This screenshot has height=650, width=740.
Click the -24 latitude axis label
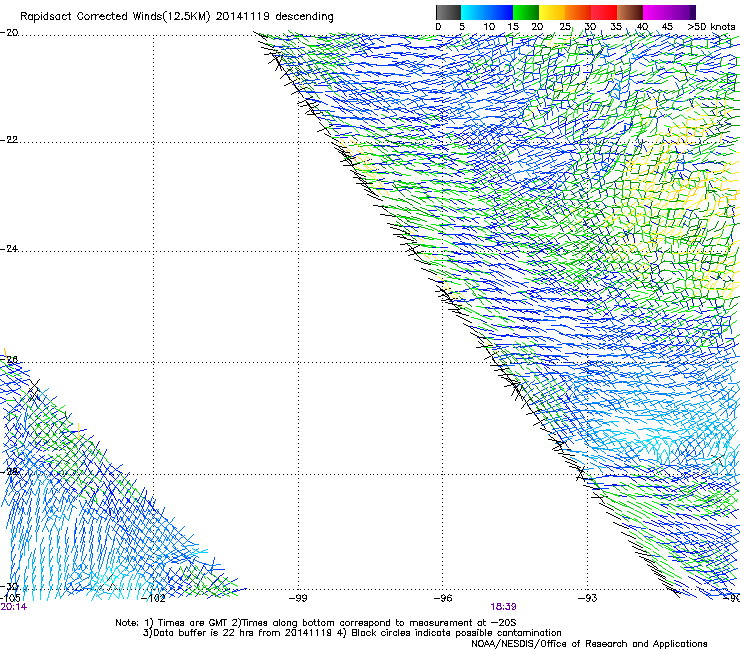(x=9, y=249)
